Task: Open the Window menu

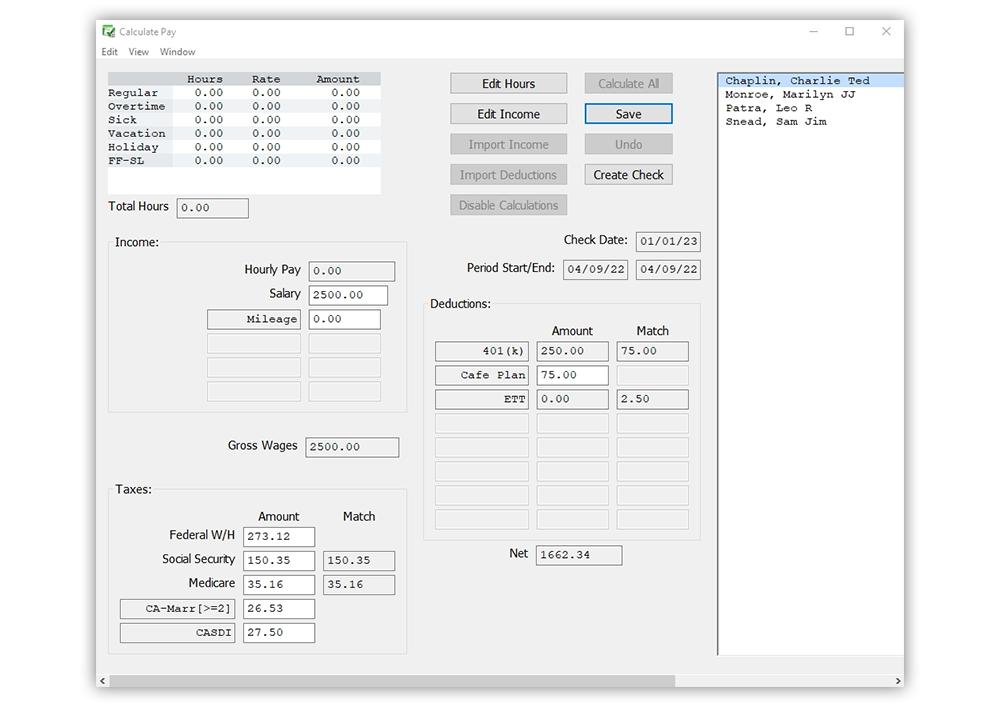Action: coord(177,51)
